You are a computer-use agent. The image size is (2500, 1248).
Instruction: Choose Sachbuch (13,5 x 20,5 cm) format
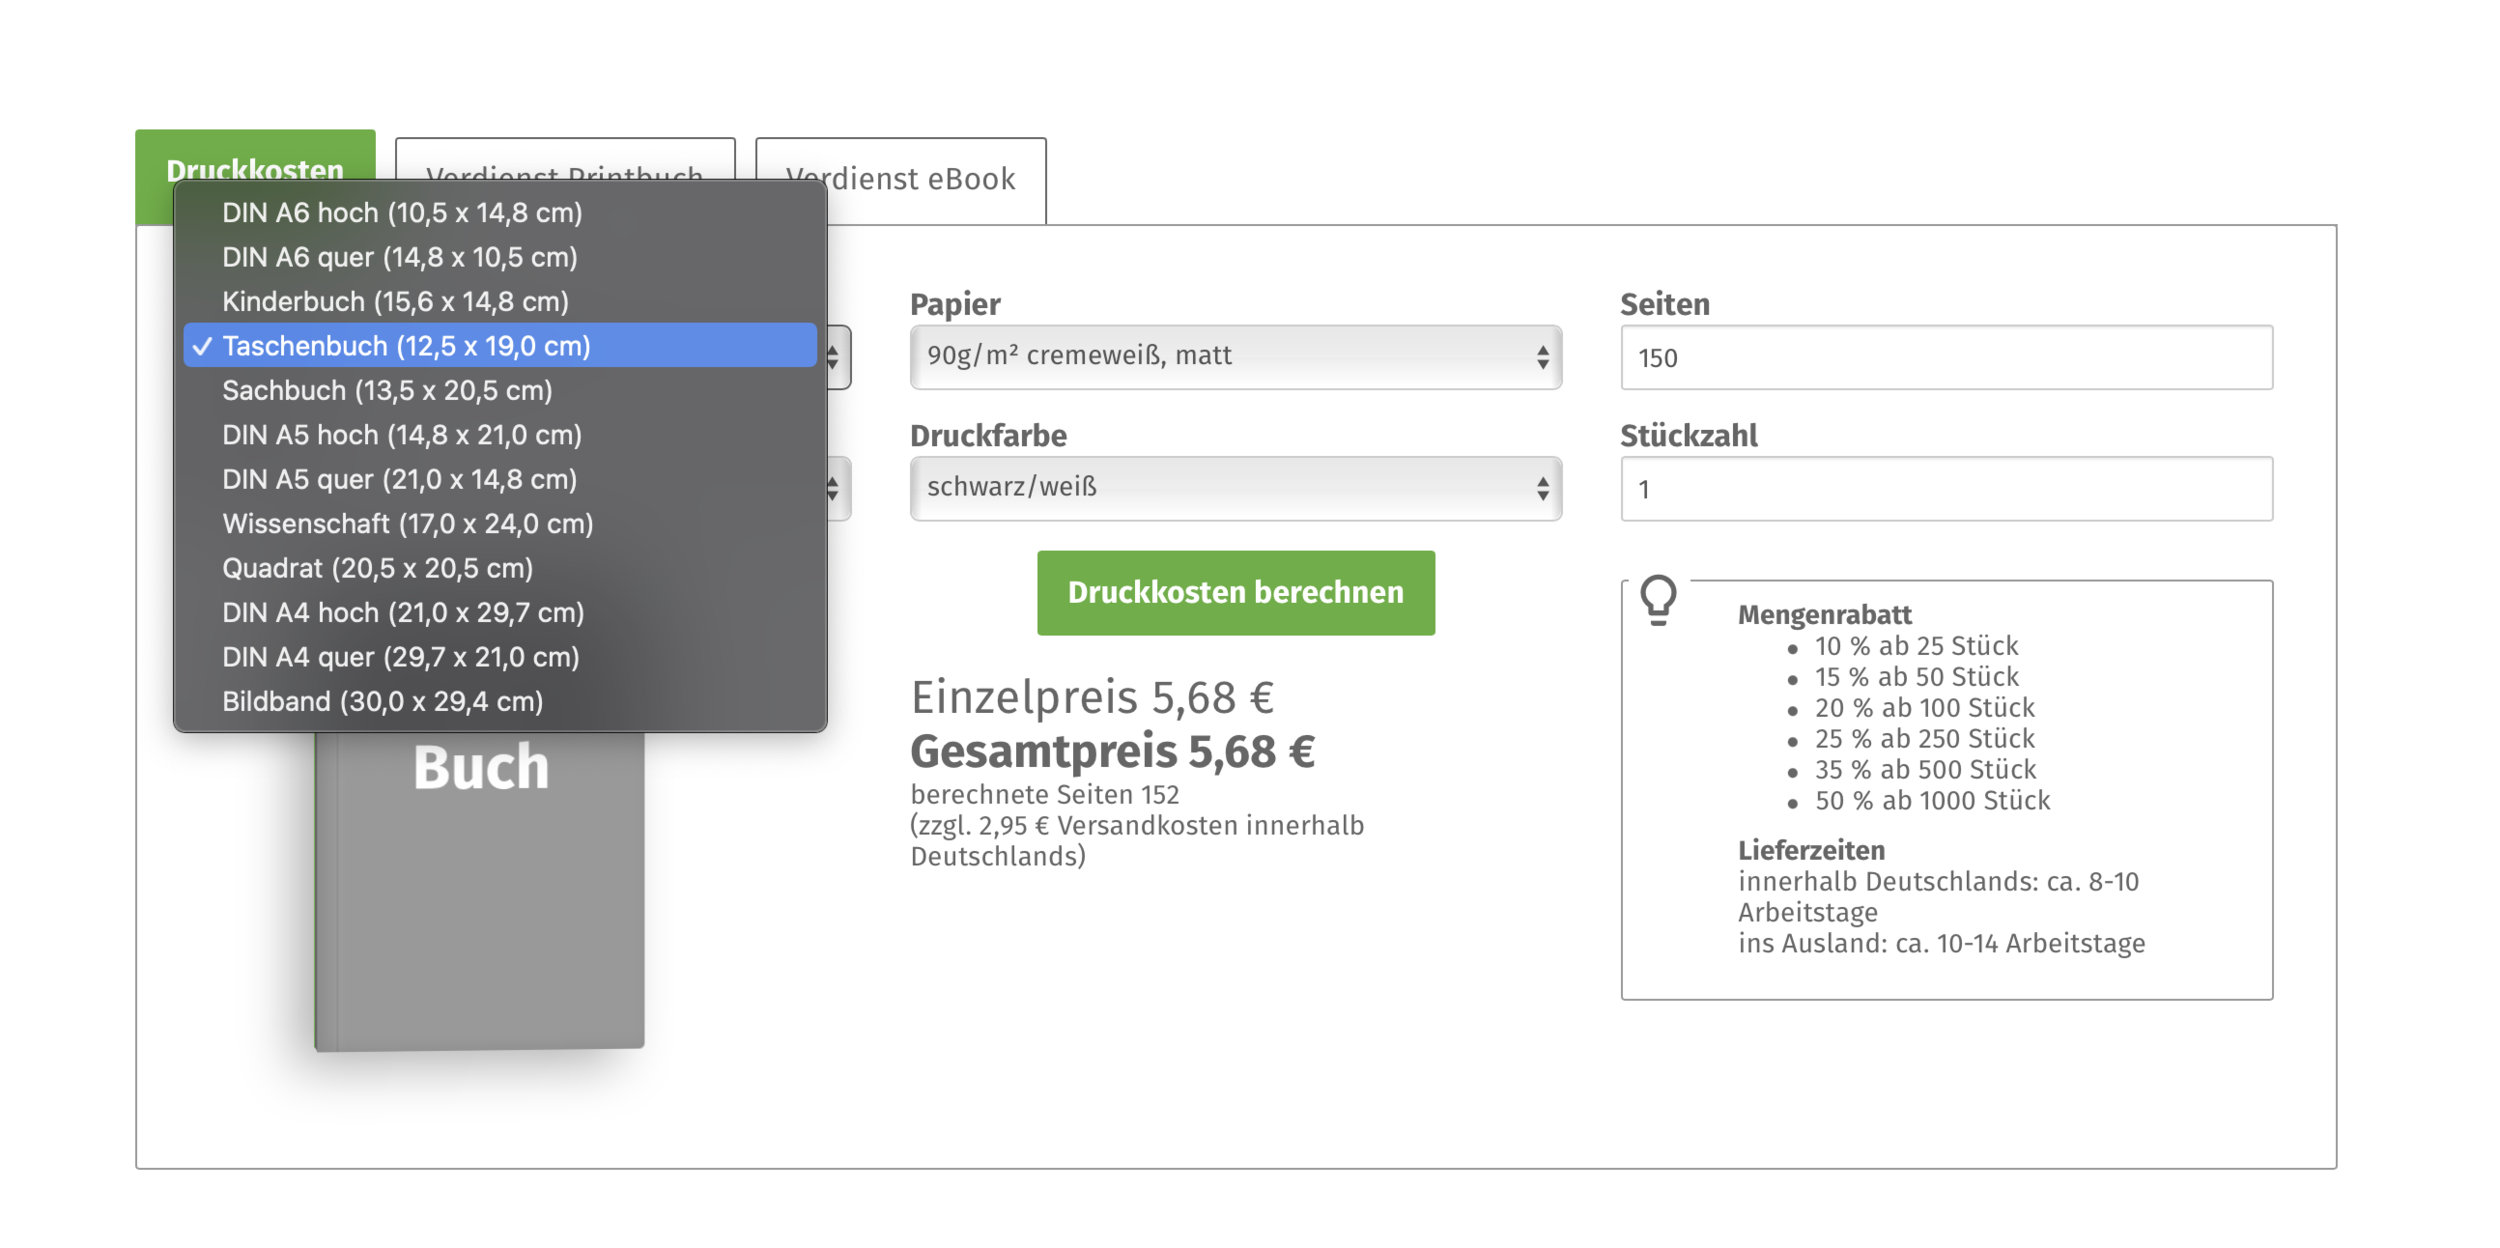click(x=500, y=390)
